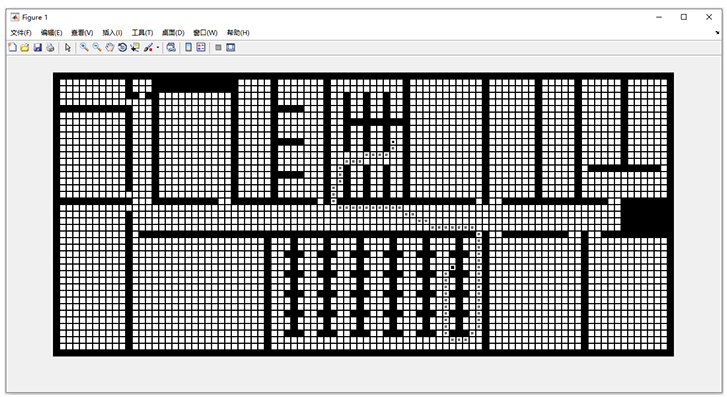727x397 pixels.
Task: Open a file with the folder icon
Action: pyautogui.click(x=25, y=47)
